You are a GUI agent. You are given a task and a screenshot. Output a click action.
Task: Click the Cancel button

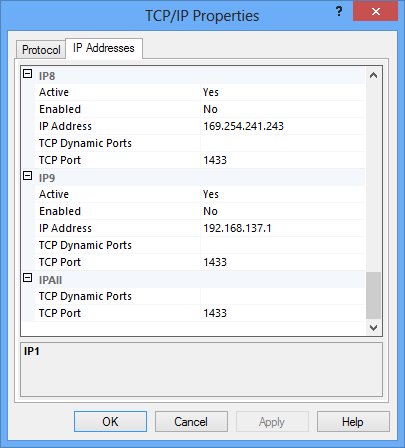coord(191,422)
